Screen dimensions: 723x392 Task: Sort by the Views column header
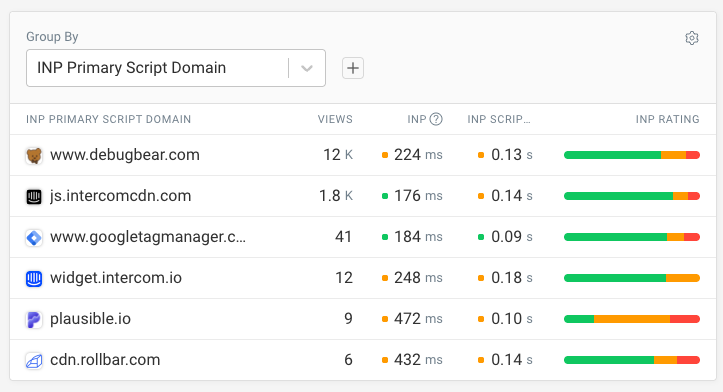335,119
